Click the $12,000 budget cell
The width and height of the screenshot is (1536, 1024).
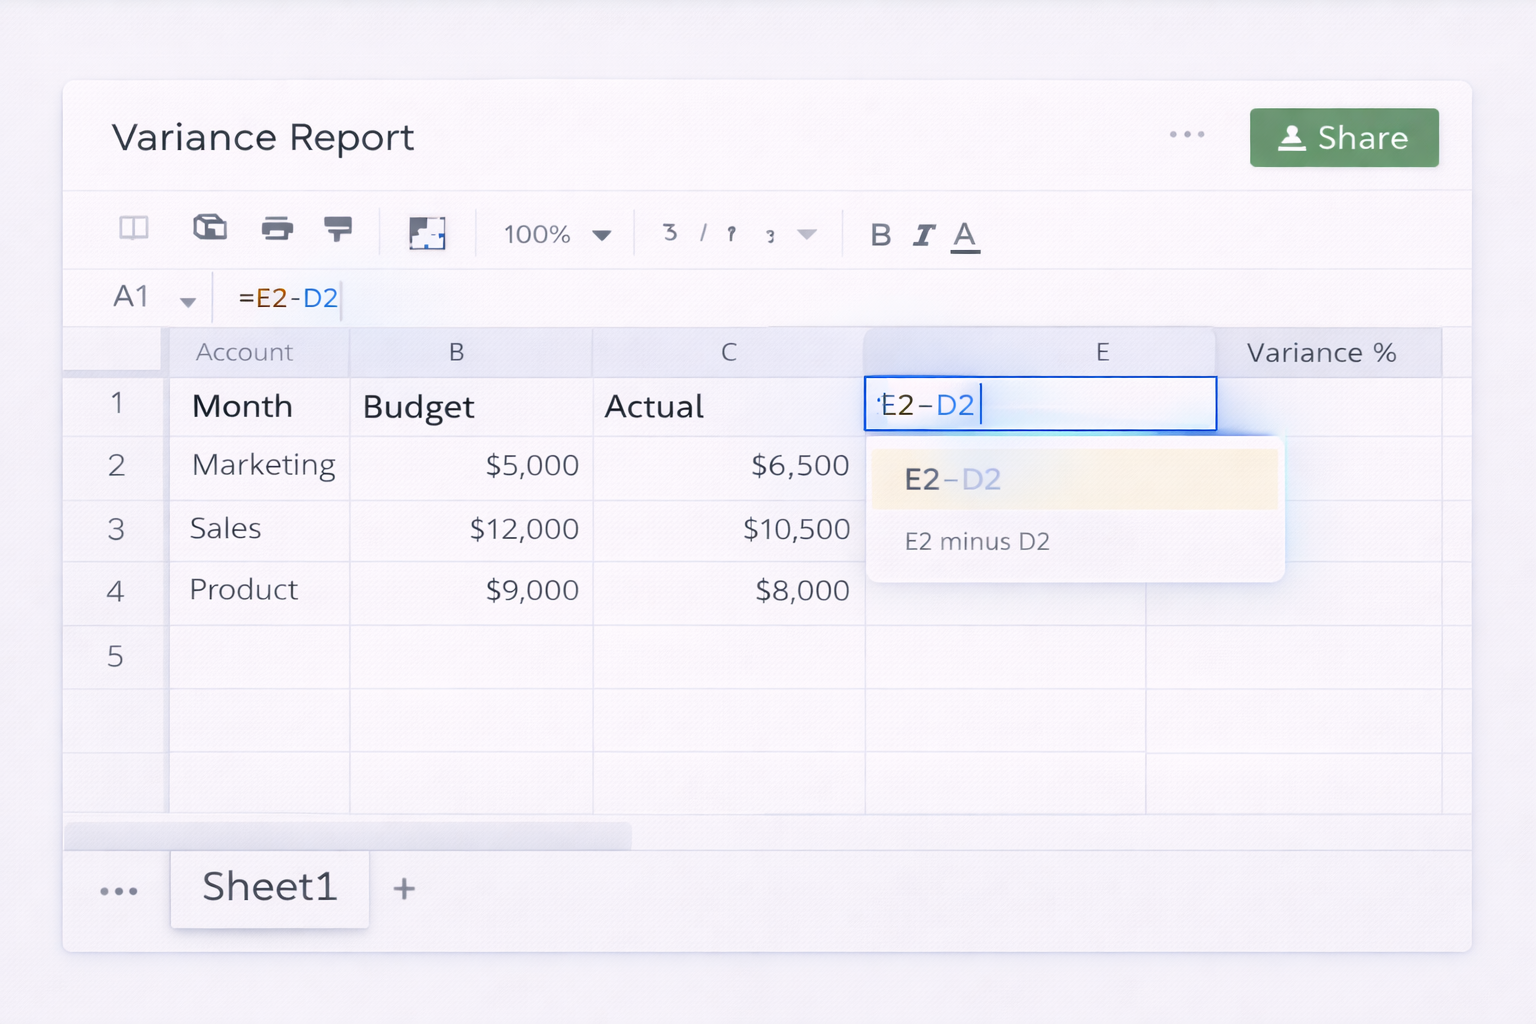tap(471, 529)
